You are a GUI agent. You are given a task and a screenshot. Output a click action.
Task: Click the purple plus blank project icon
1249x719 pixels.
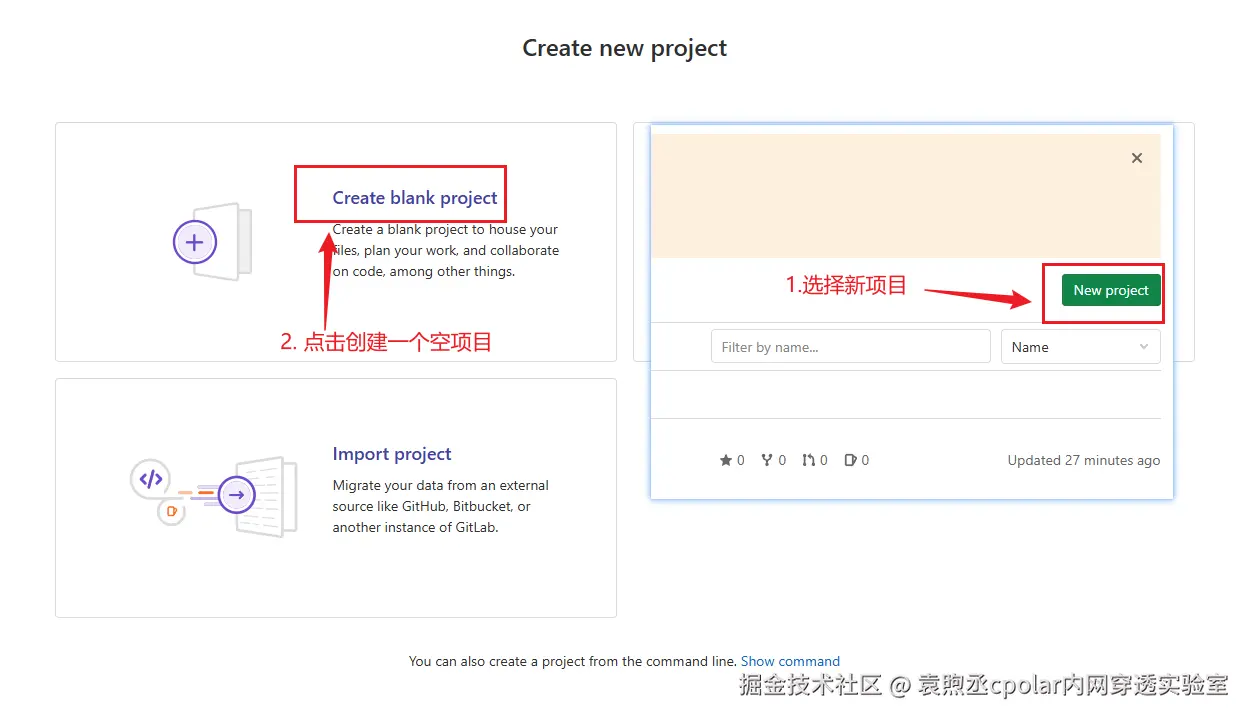195,242
